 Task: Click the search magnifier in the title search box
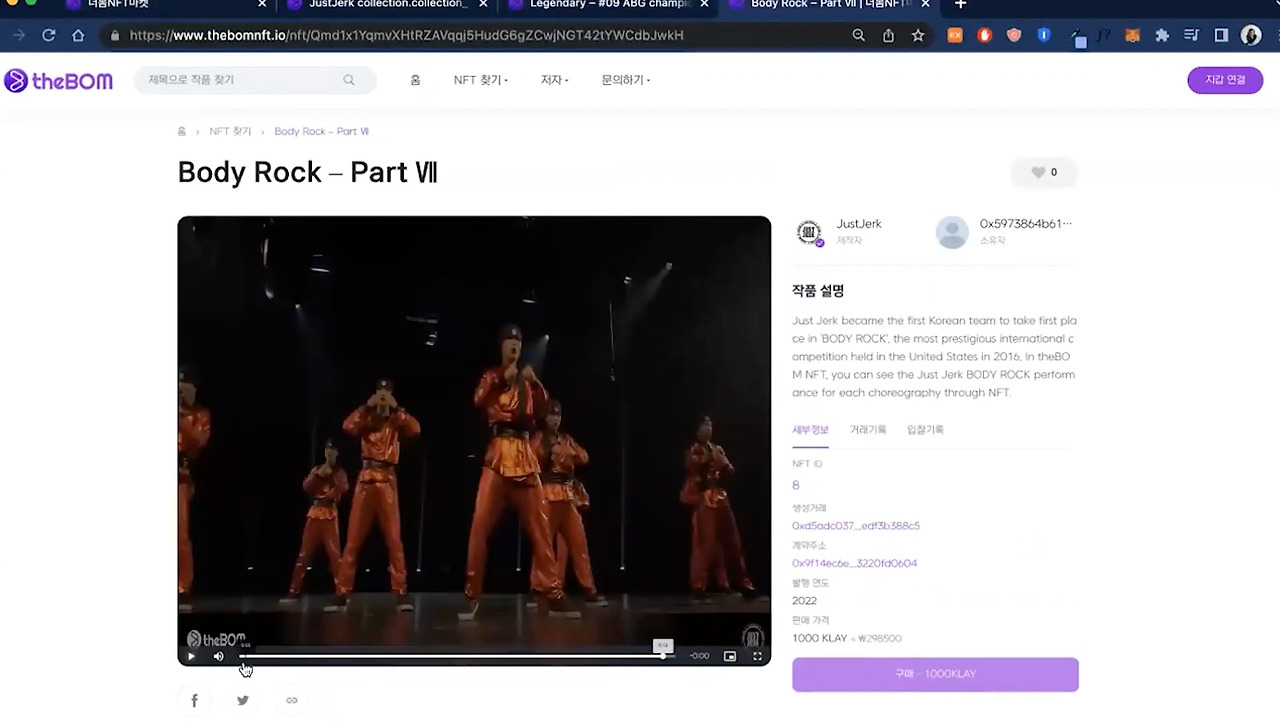tap(349, 80)
